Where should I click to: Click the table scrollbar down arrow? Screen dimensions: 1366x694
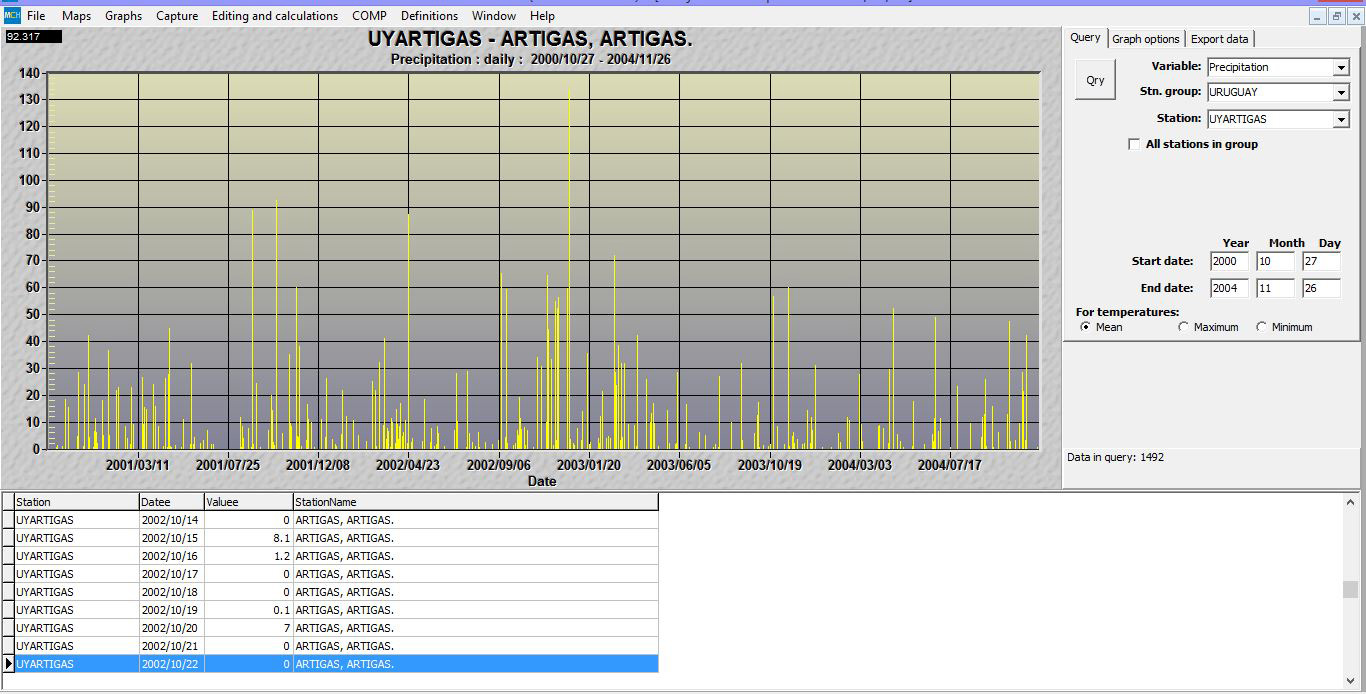pos(1350,681)
